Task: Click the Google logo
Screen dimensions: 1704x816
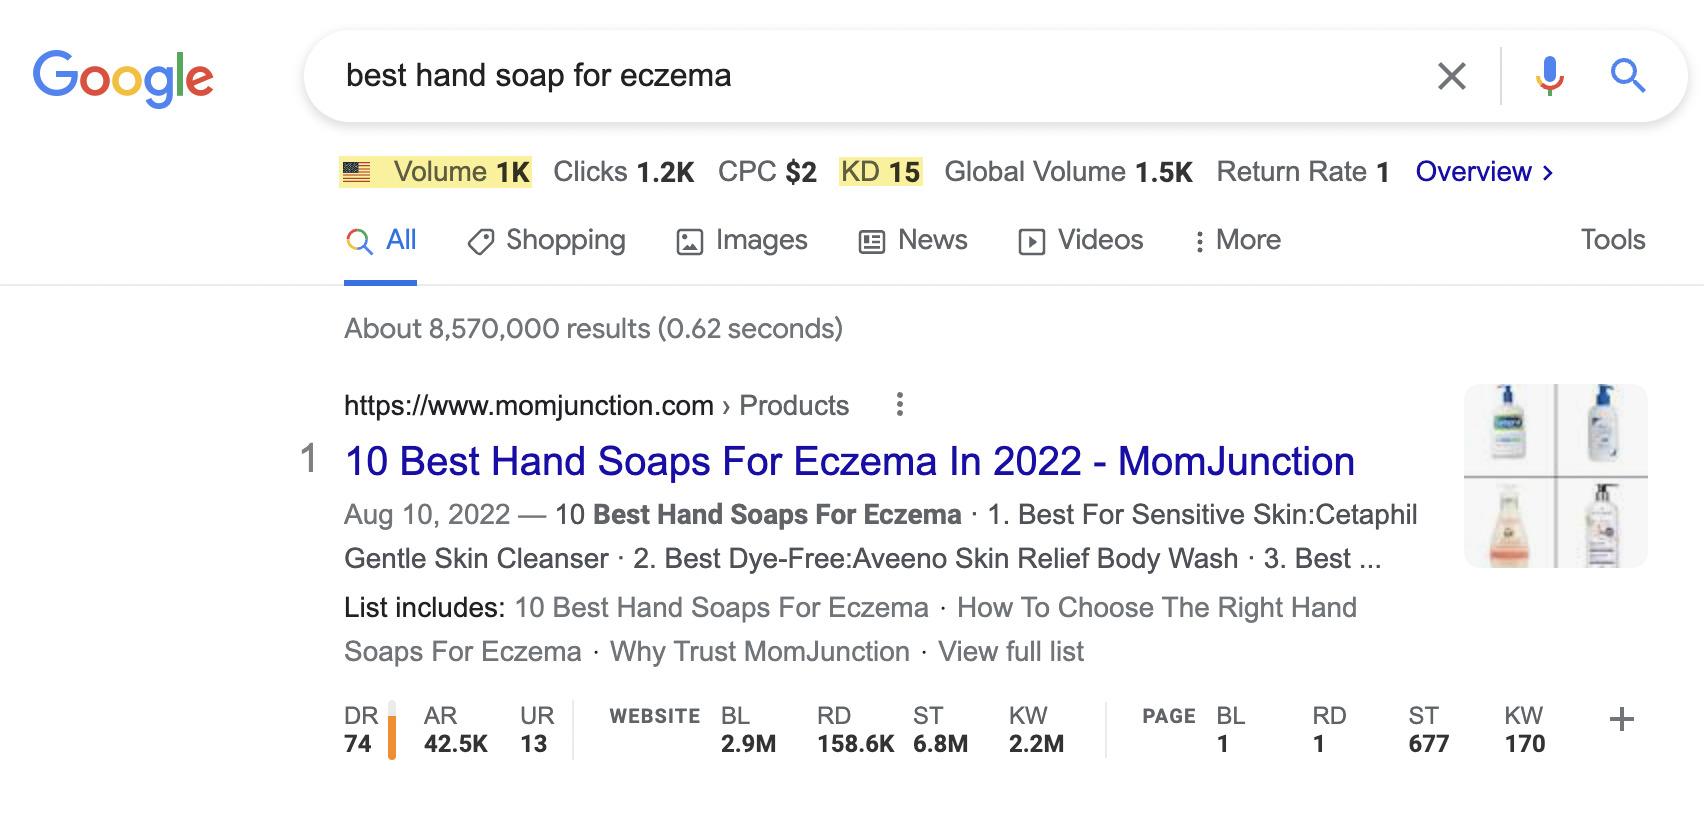Action: (123, 75)
